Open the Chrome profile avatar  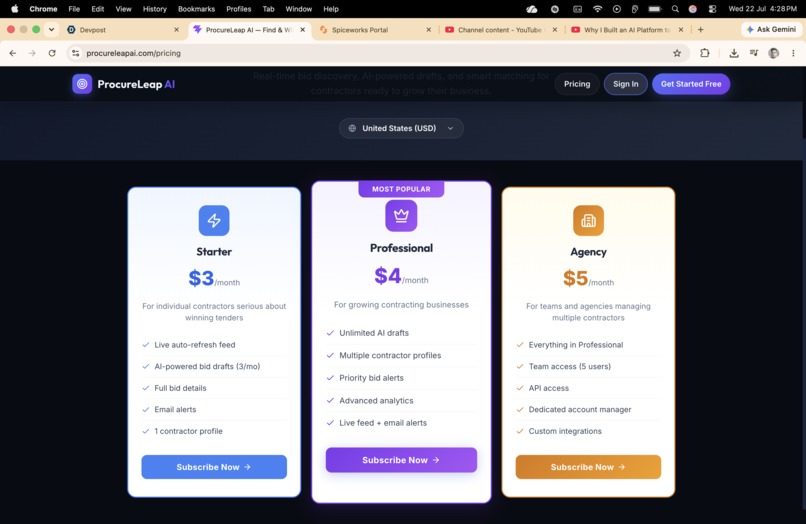[x=774, y=53]
